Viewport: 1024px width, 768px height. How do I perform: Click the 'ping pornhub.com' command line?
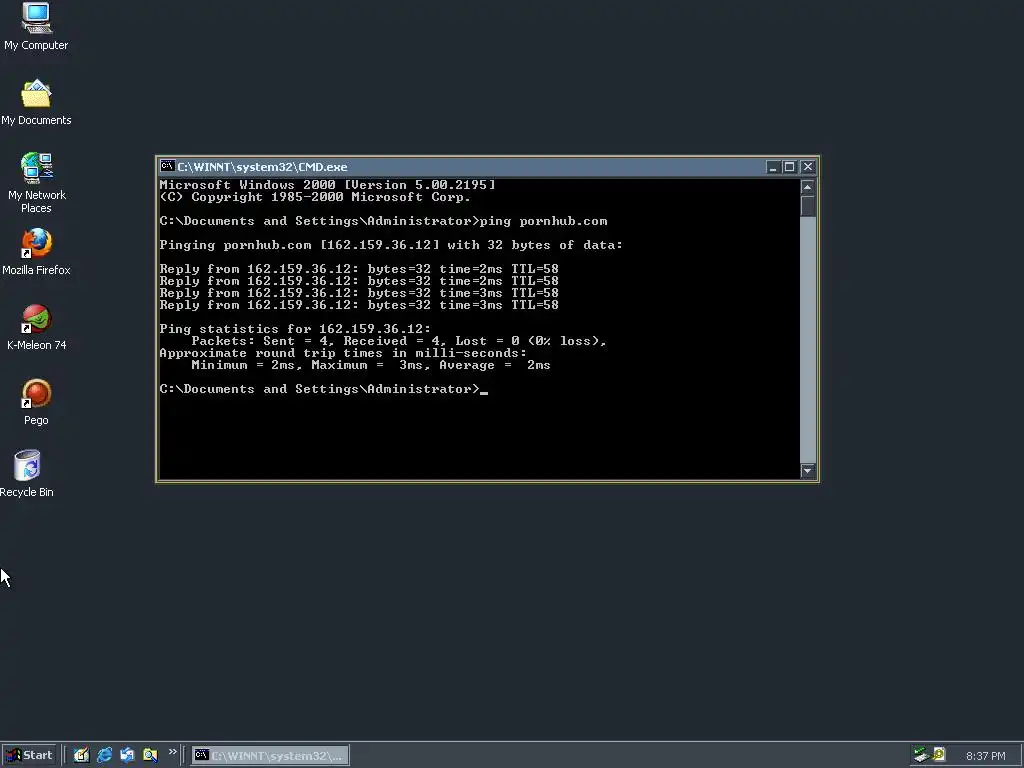(383, 221)
